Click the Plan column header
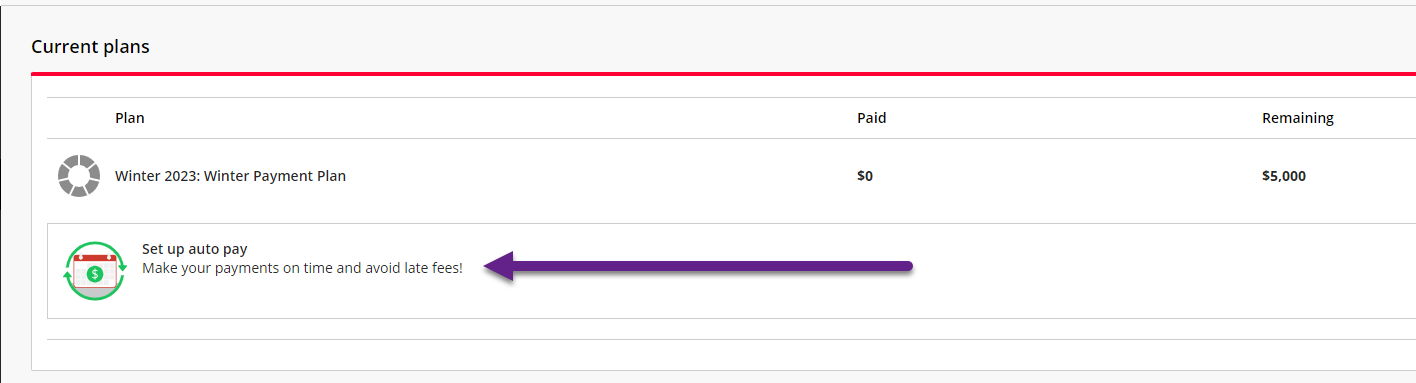This screenshot has width=1416, height=383. [130, 118]
